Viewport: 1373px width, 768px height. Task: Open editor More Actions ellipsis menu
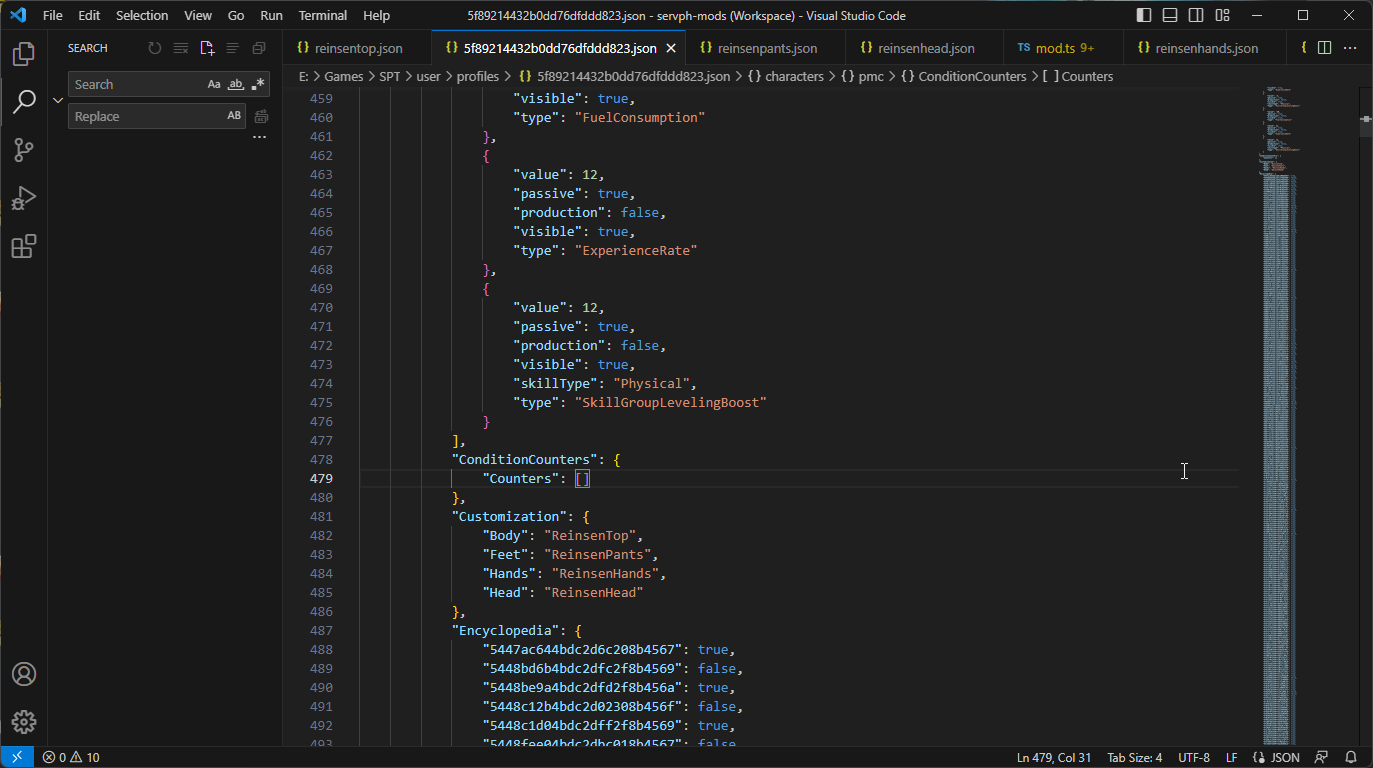[1349, 48]
